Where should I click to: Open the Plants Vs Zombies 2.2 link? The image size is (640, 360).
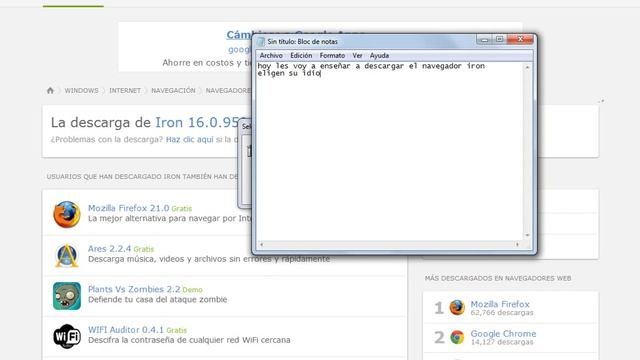(134, 289)
